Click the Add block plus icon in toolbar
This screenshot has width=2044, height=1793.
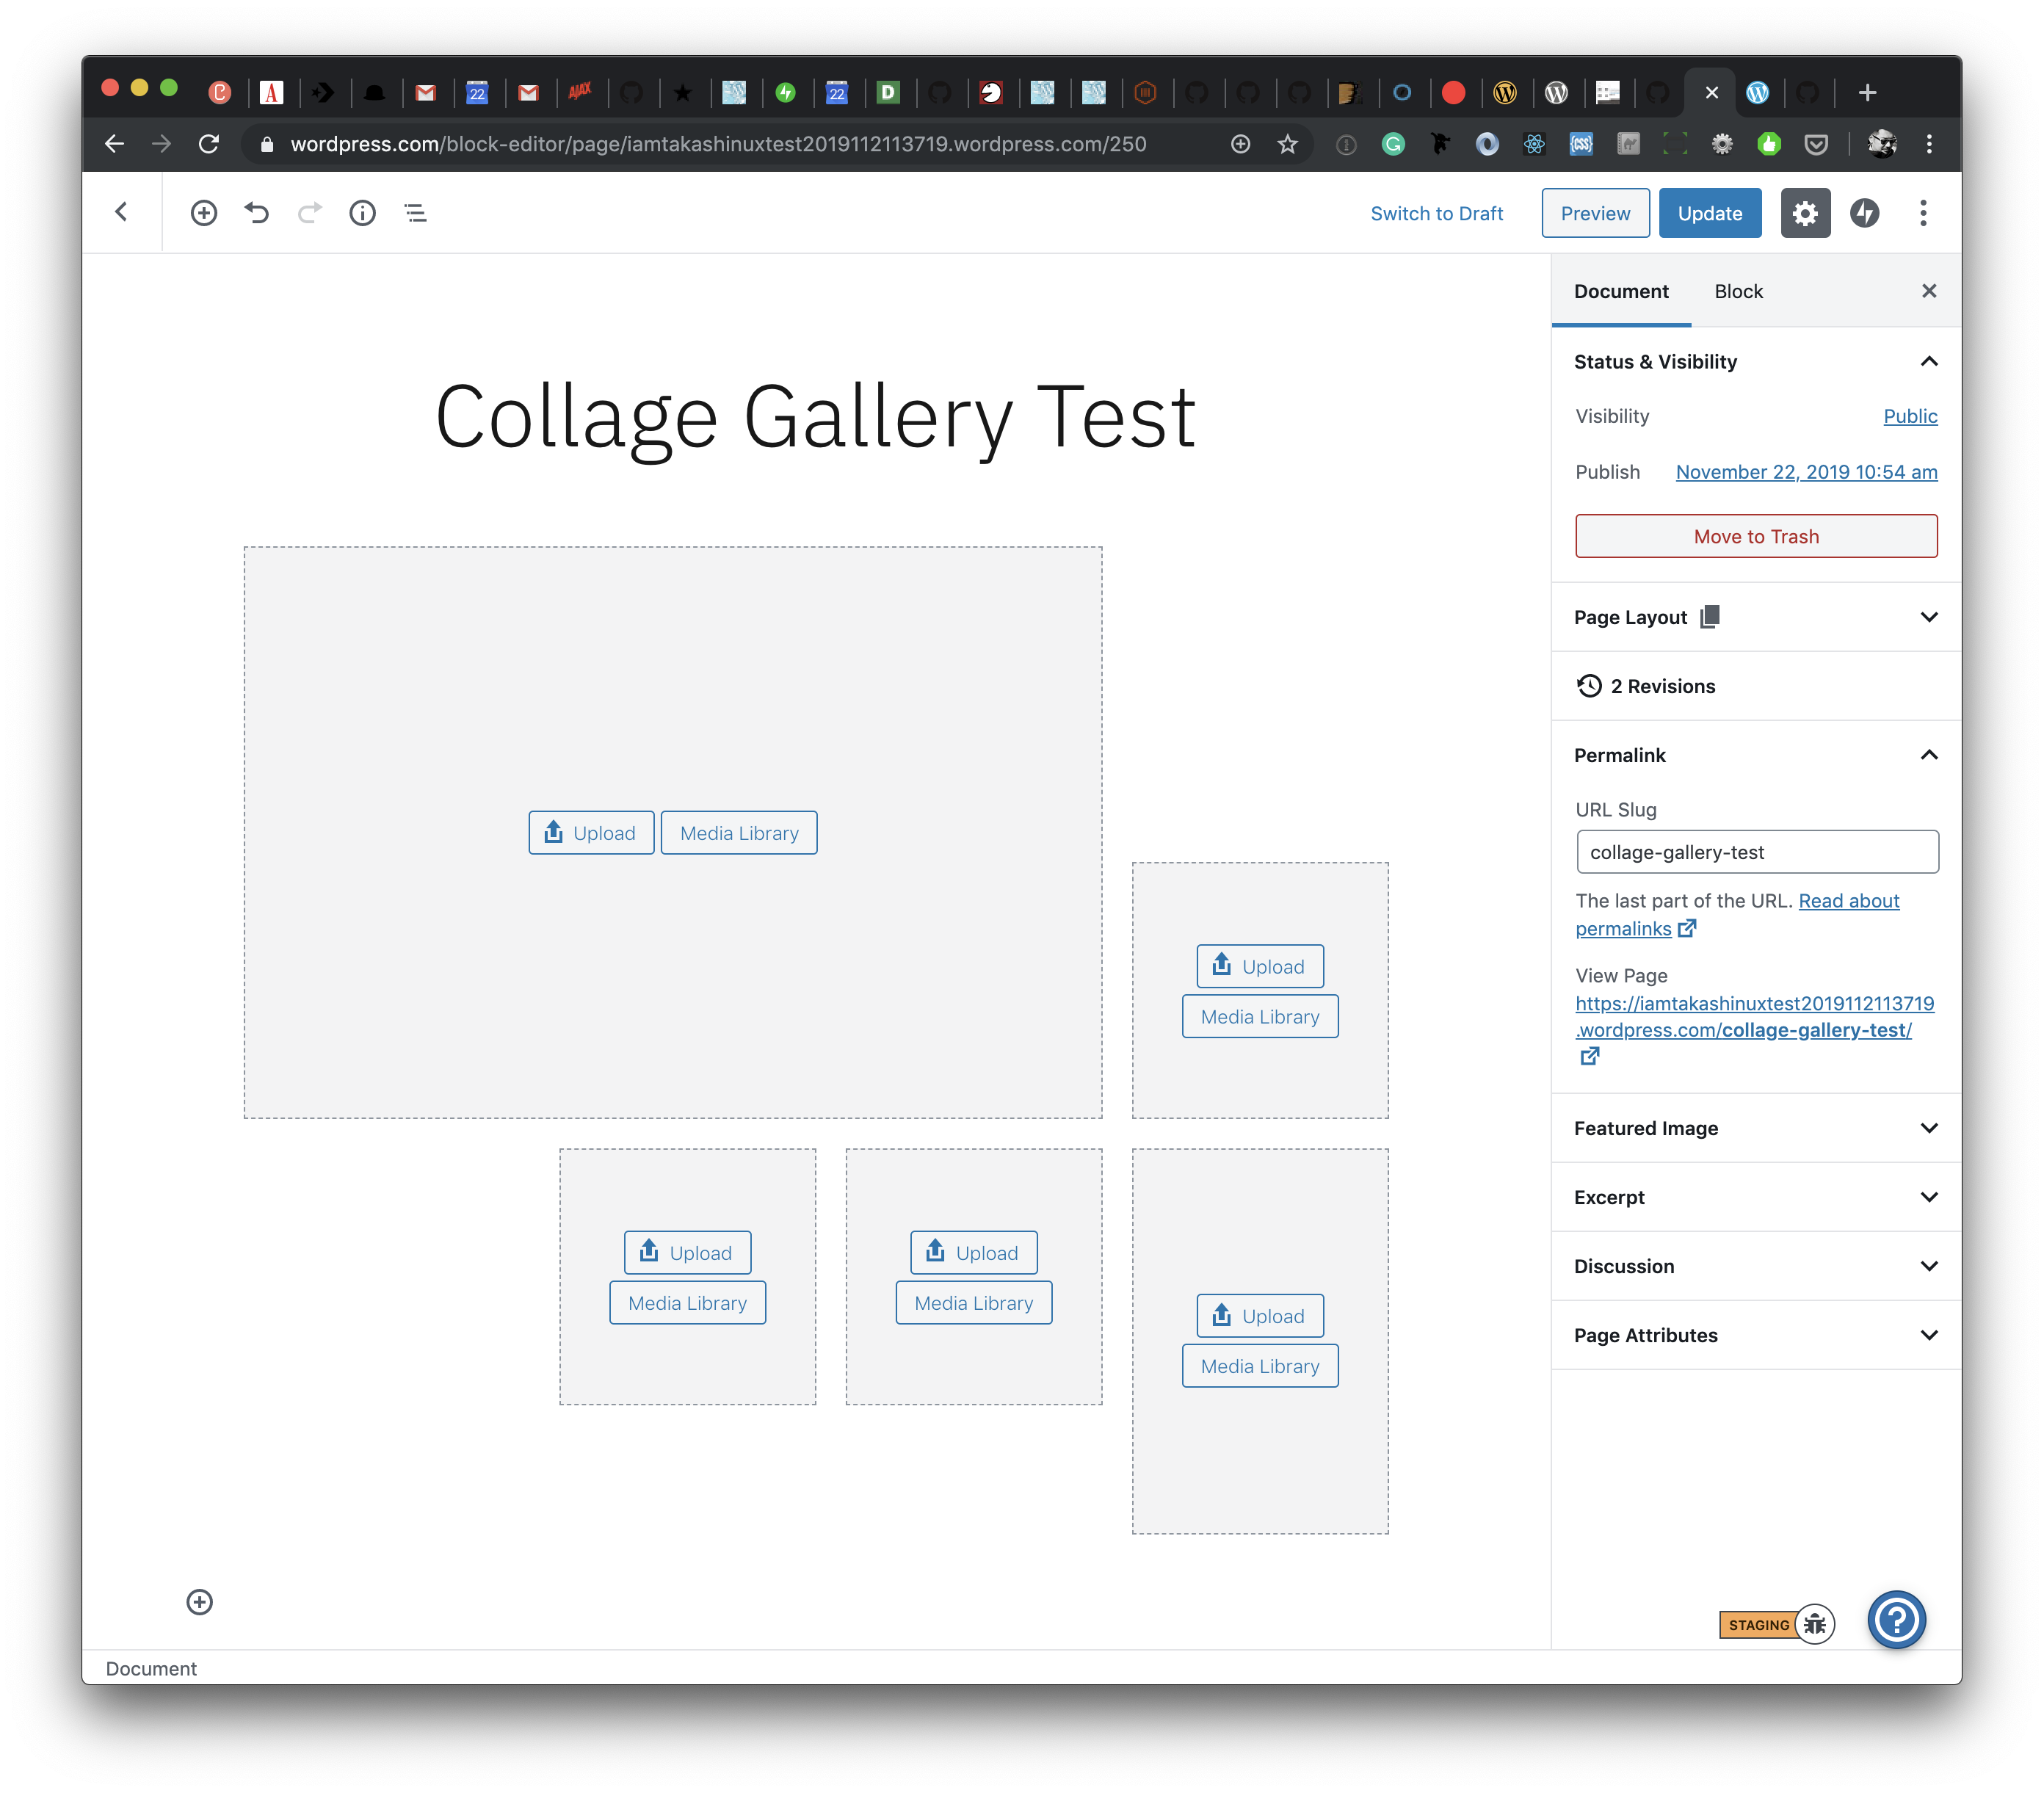[x=204, y=213]
